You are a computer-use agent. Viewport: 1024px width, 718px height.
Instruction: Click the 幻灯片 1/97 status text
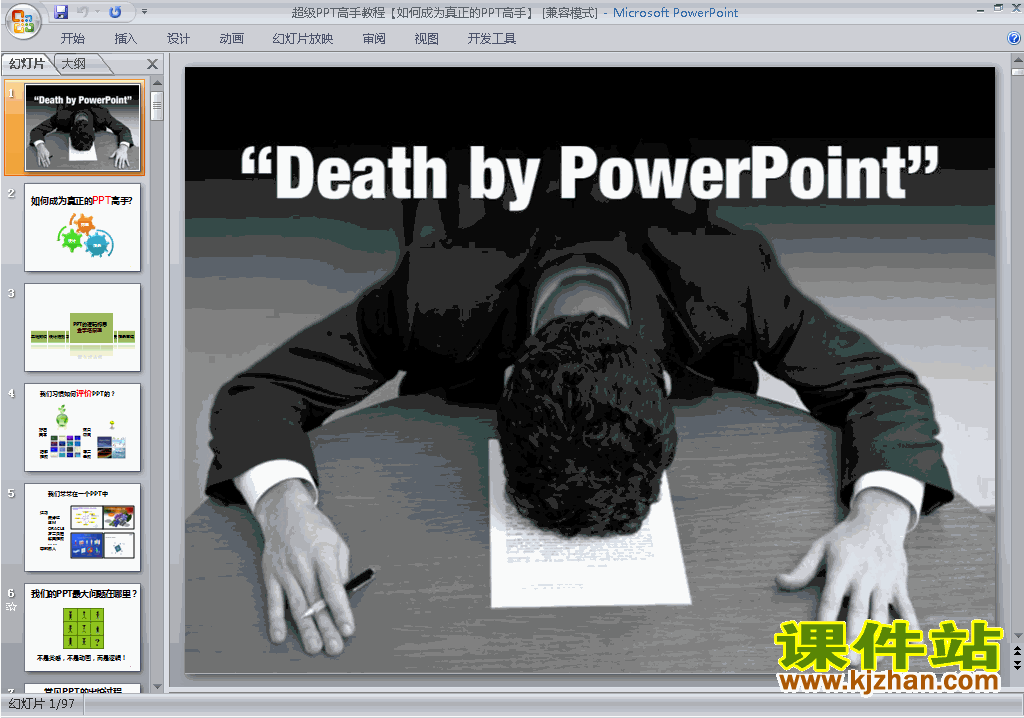pyautogui.click(x=42, y=704)
